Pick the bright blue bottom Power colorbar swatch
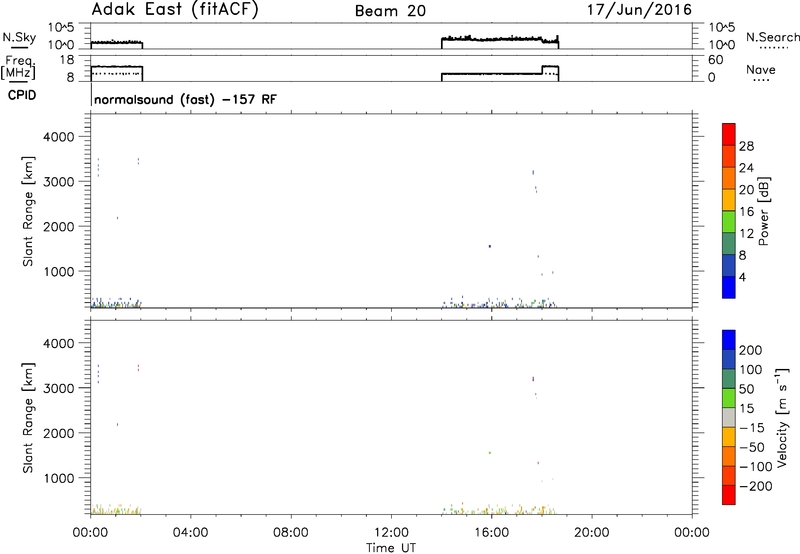 (x=729, y=287)
